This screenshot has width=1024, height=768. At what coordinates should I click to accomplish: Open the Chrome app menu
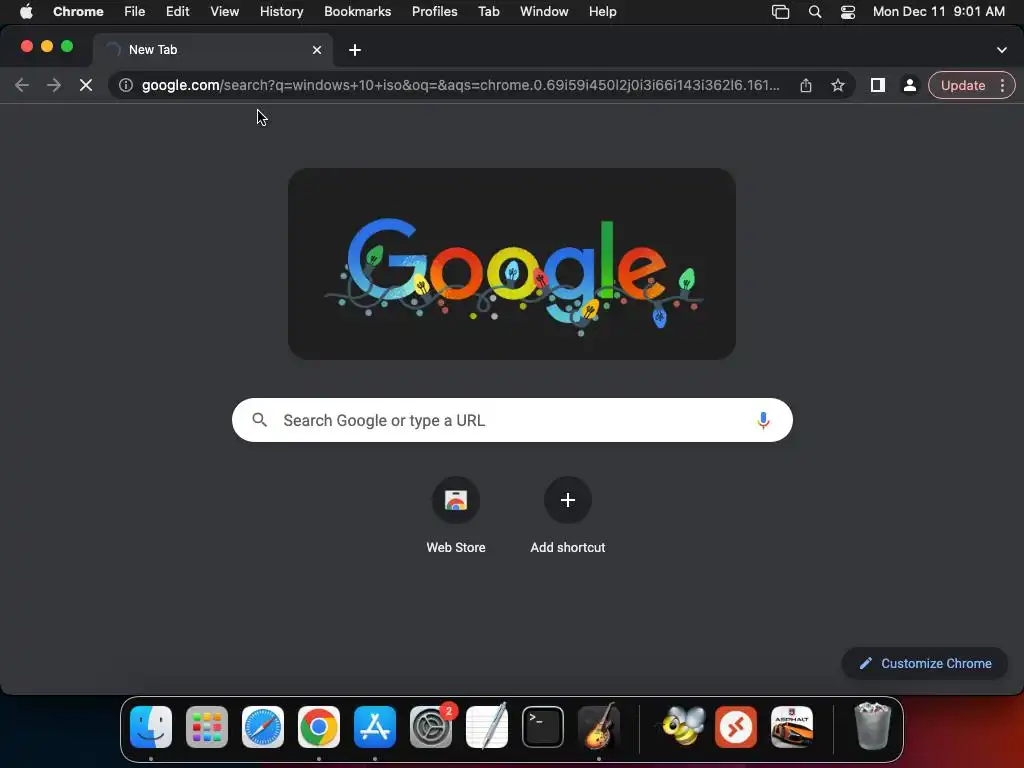point(78,12)
